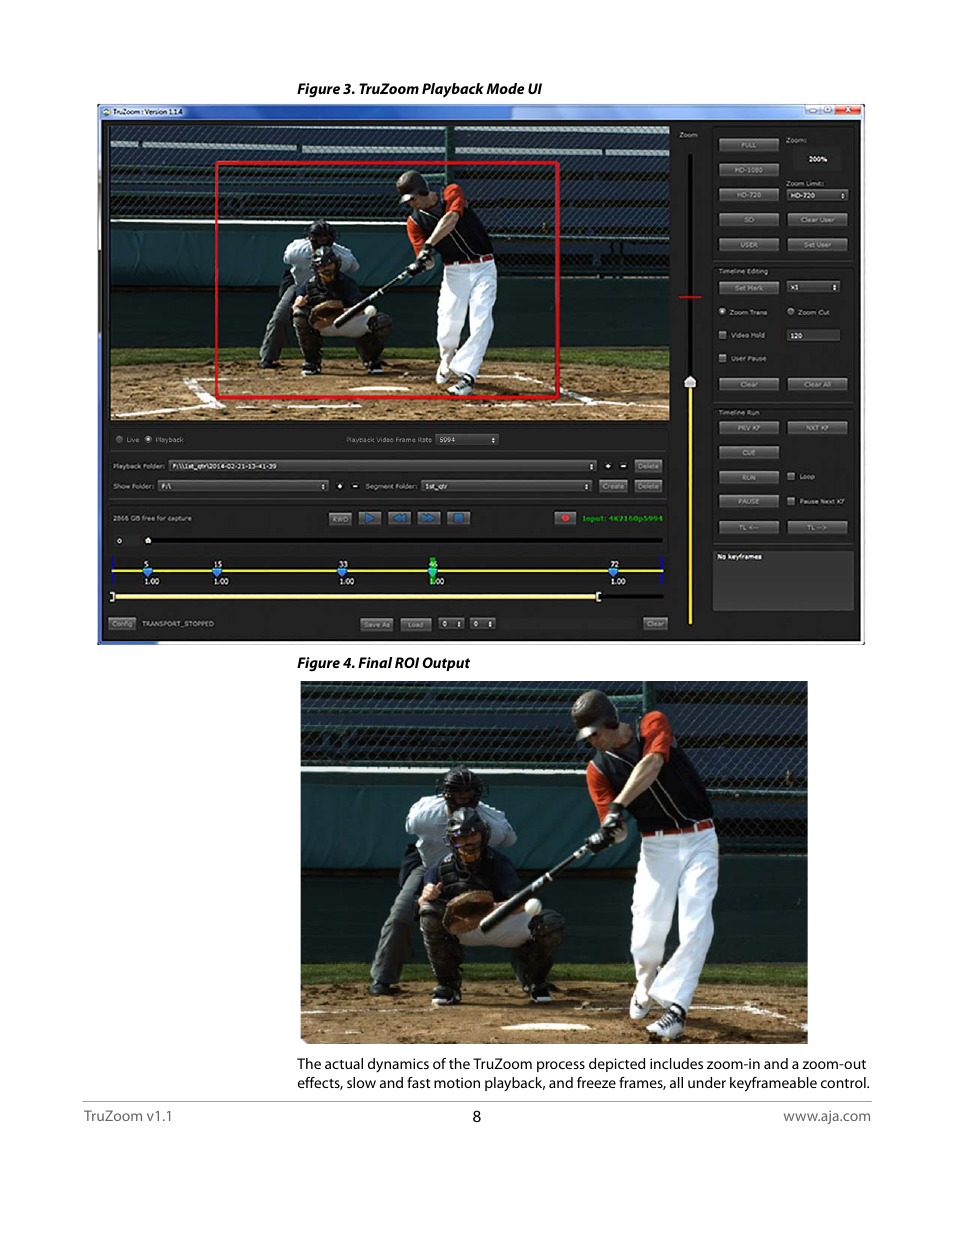The height and width of the screenshot is (1235, 954).
Task: Enable the Video Hold checkbox
Action: click(x=723, y=335)
